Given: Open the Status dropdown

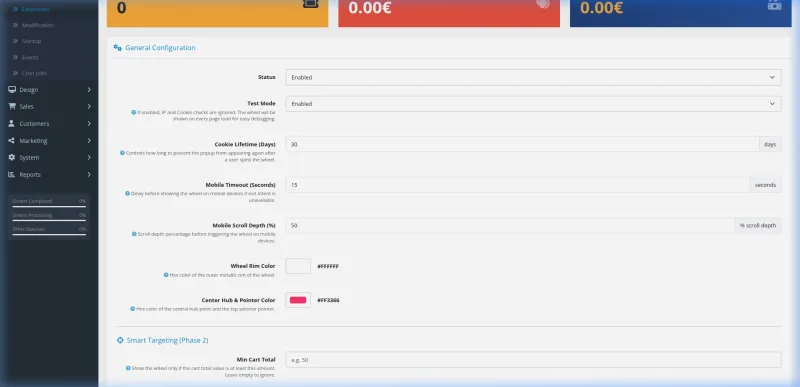Looking at the screenshot, I should tap(533, 78).
